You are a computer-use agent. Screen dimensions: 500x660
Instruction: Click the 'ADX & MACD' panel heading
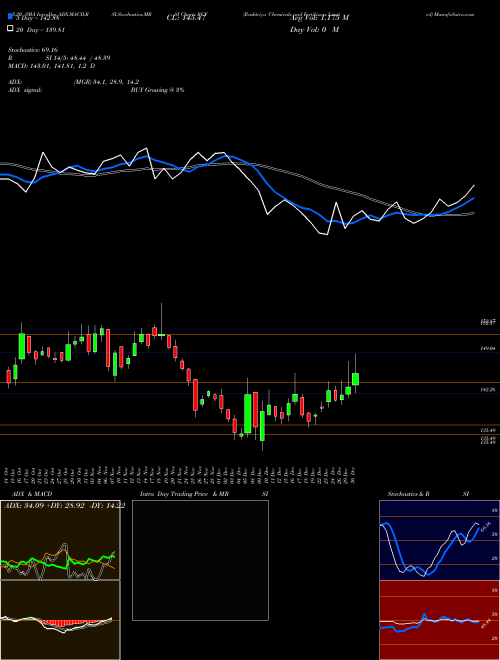(32, 494)
